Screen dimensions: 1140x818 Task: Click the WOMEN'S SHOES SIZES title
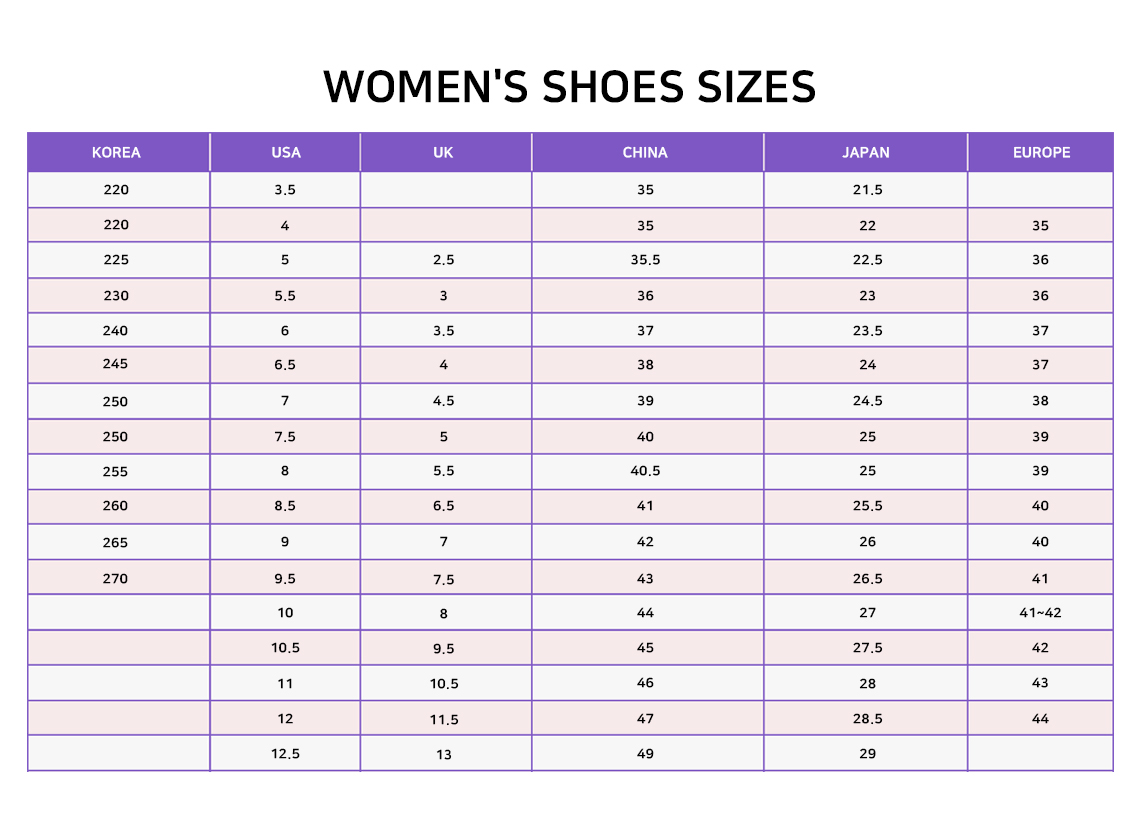tap(569, 87)
